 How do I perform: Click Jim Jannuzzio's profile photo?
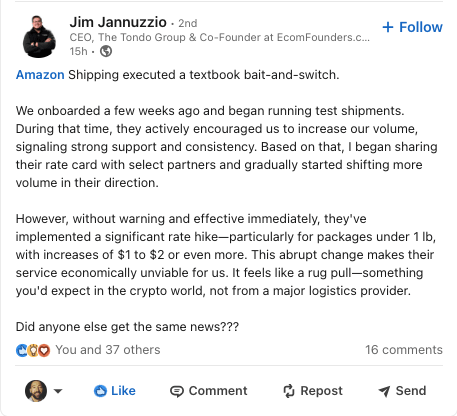(x=39, y=37)
